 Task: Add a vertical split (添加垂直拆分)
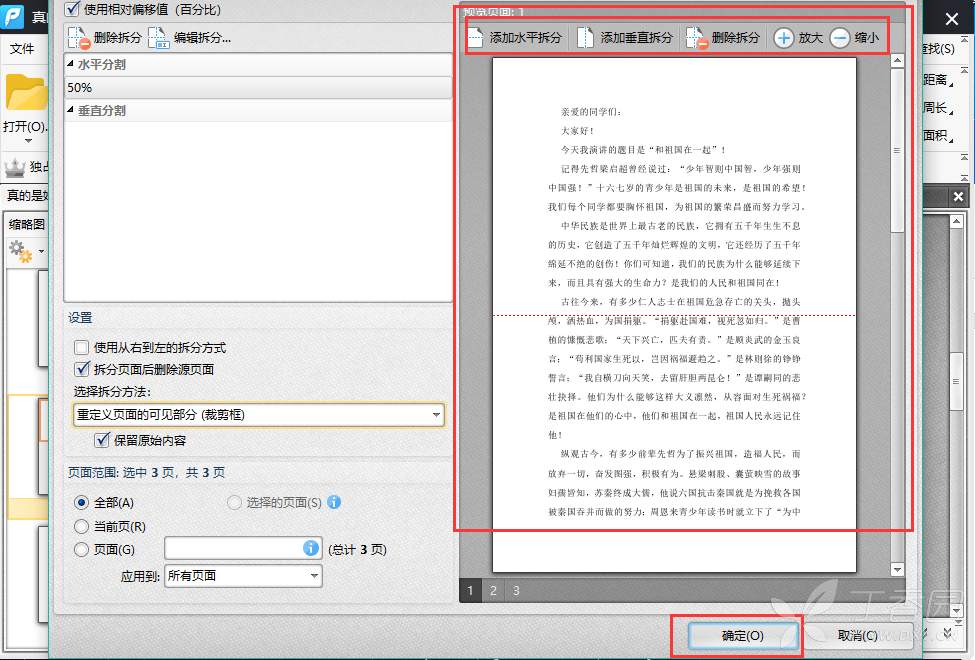point(625,37)
